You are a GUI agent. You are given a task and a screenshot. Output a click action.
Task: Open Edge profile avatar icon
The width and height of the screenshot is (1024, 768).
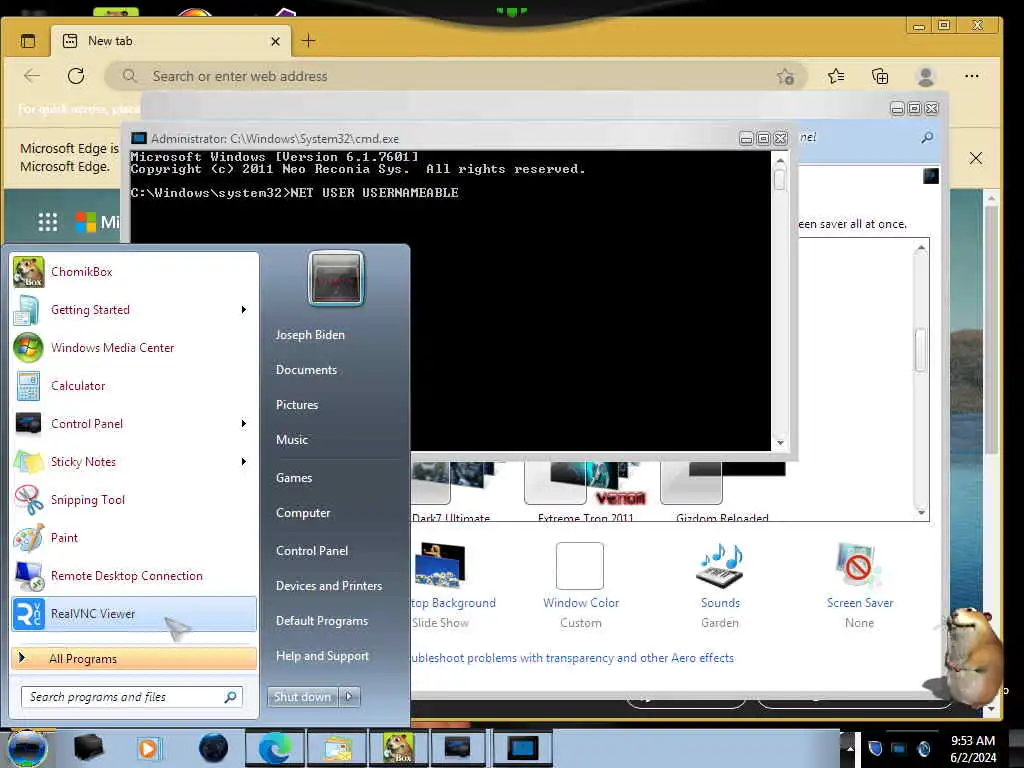click(x=925, y=76)
